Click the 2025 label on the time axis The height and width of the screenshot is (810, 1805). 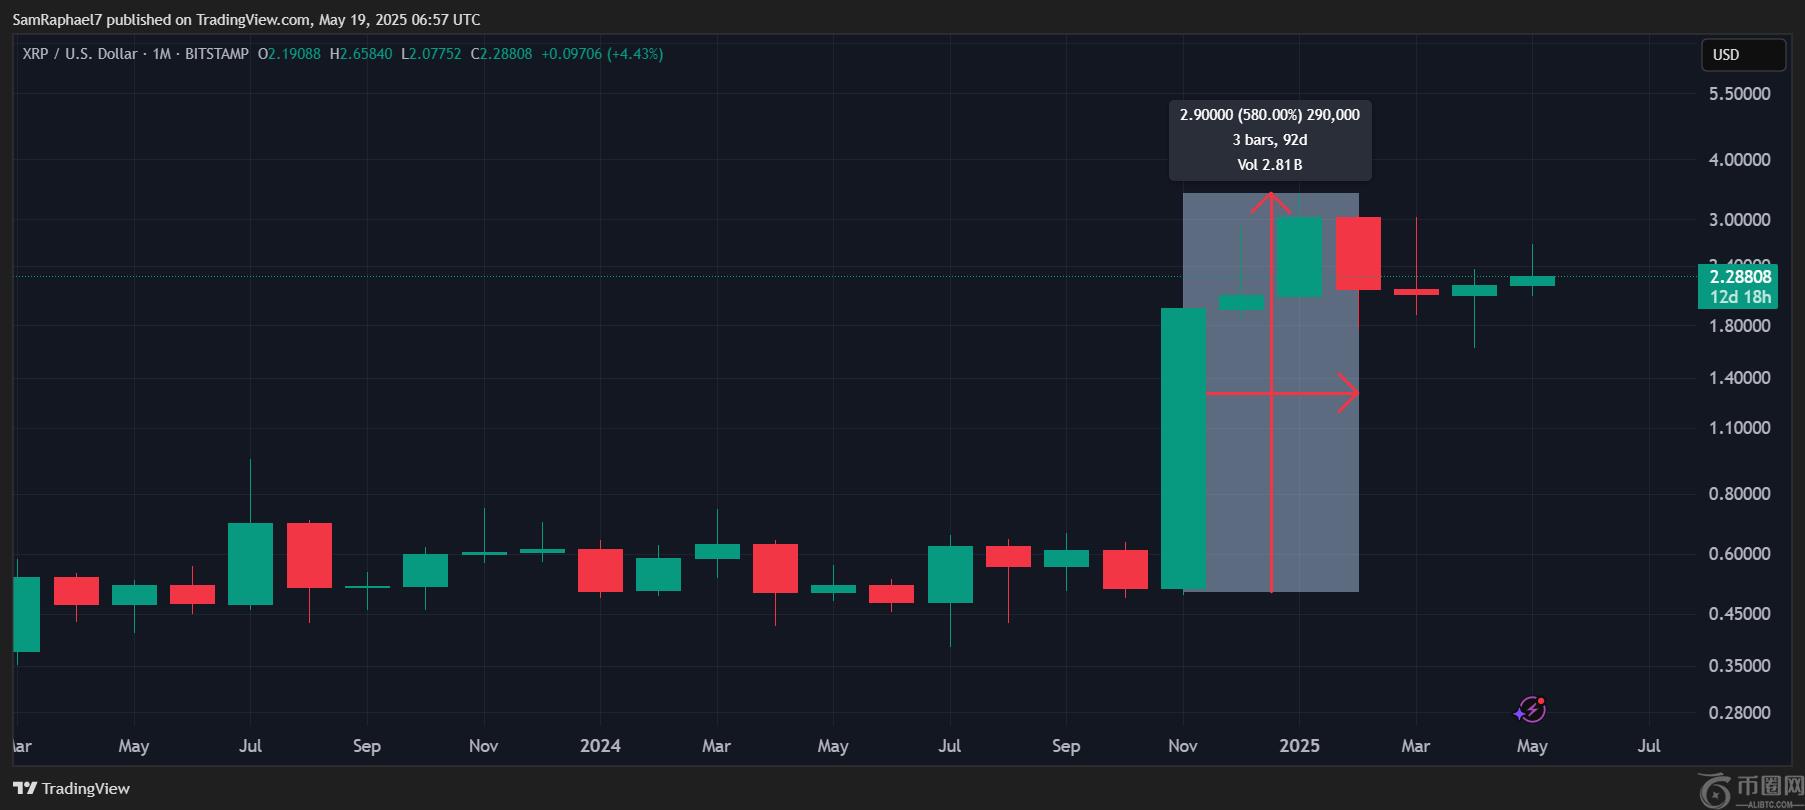click(x=1299, y=746)
